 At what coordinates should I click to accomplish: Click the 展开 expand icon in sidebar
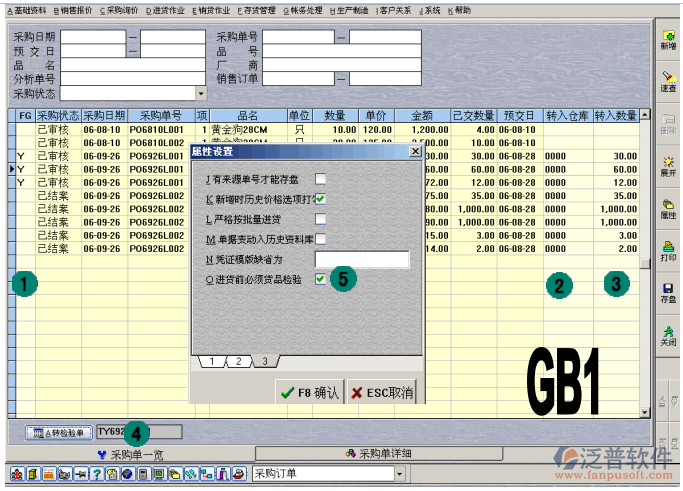click(667, 165)
